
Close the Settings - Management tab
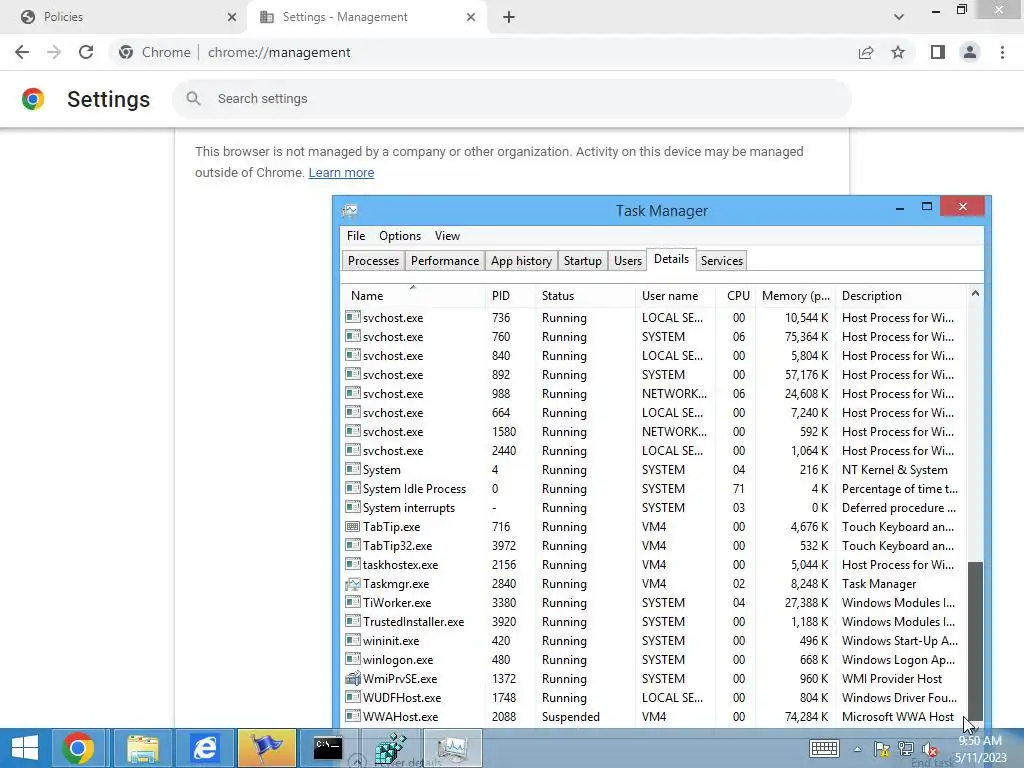click(x=471, y=17)
